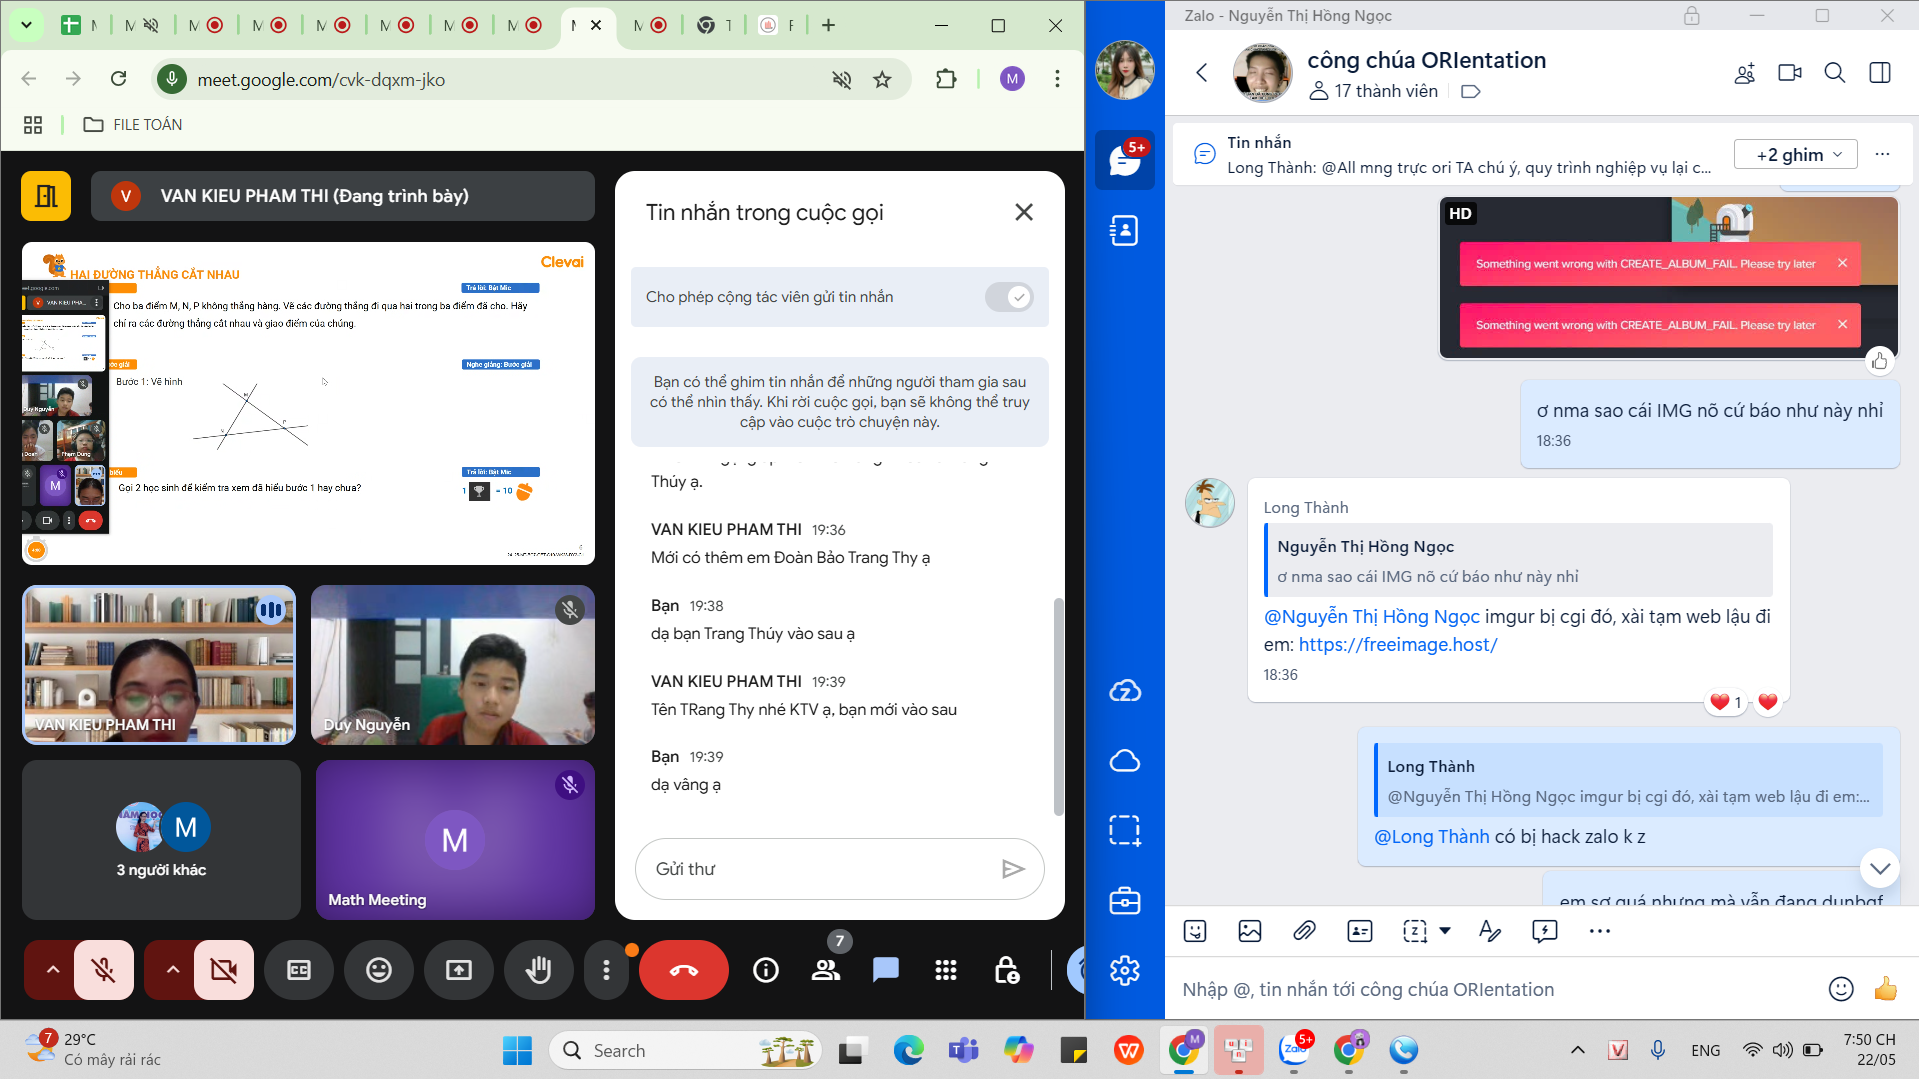1919x1079 pixels.
Task: Raise hand in the meeting
Action: point(539,970)
